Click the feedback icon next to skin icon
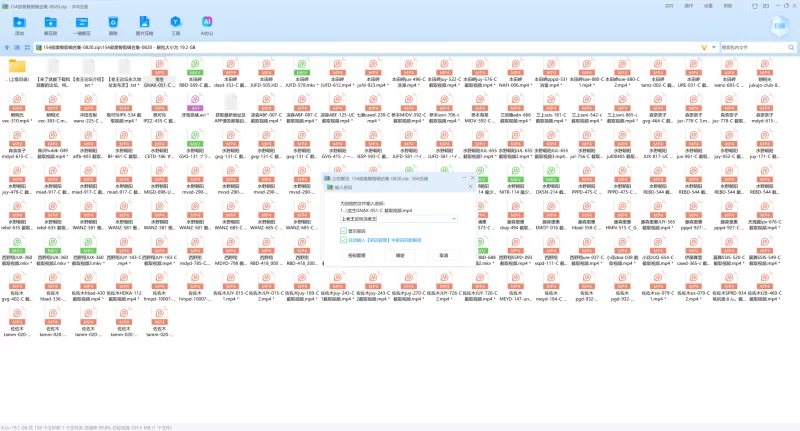This screenshot has height=431, width=800. coord(766,6)
